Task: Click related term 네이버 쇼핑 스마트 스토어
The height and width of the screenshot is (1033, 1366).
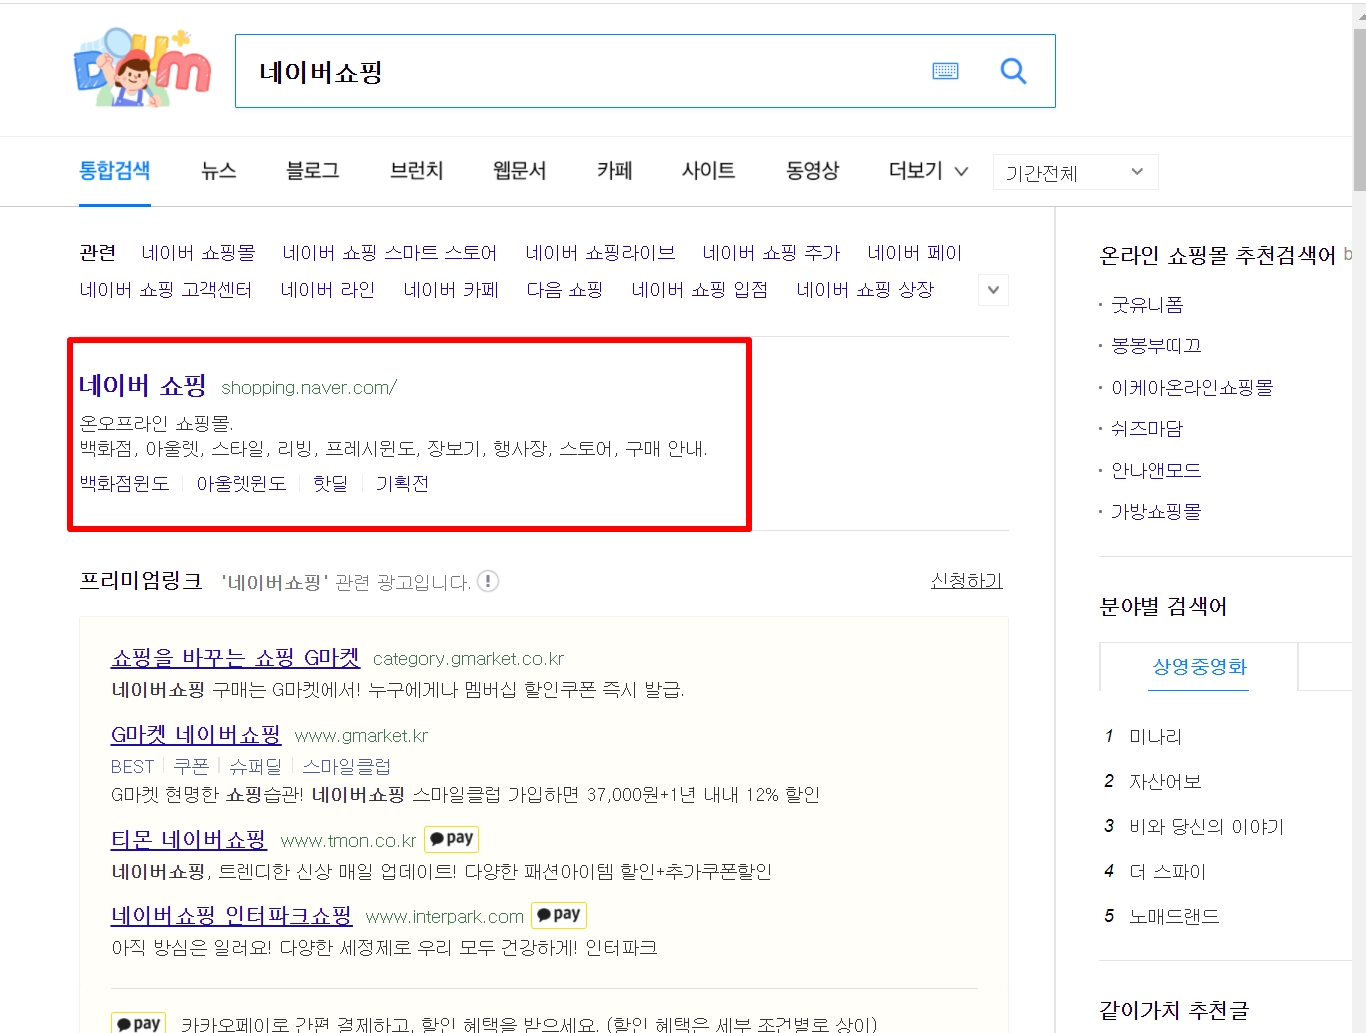Action: coord(390,253)
